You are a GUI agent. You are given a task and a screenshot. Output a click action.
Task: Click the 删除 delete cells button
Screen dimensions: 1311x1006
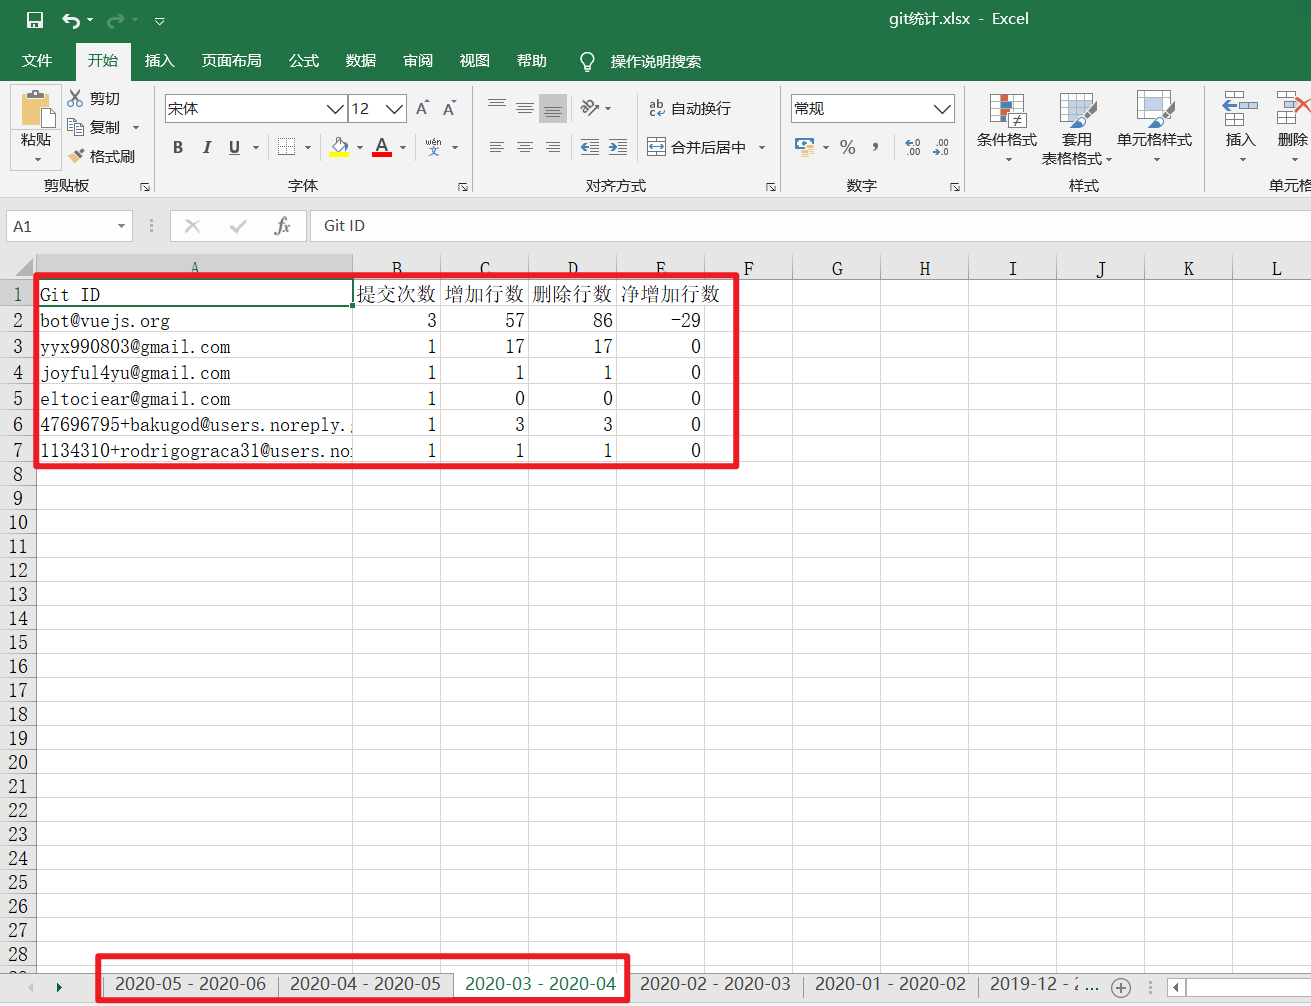click(1291, 128)
